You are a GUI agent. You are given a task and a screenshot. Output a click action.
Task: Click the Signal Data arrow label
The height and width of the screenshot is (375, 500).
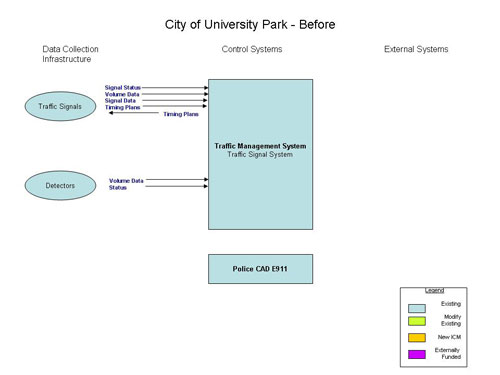point(120,101)
